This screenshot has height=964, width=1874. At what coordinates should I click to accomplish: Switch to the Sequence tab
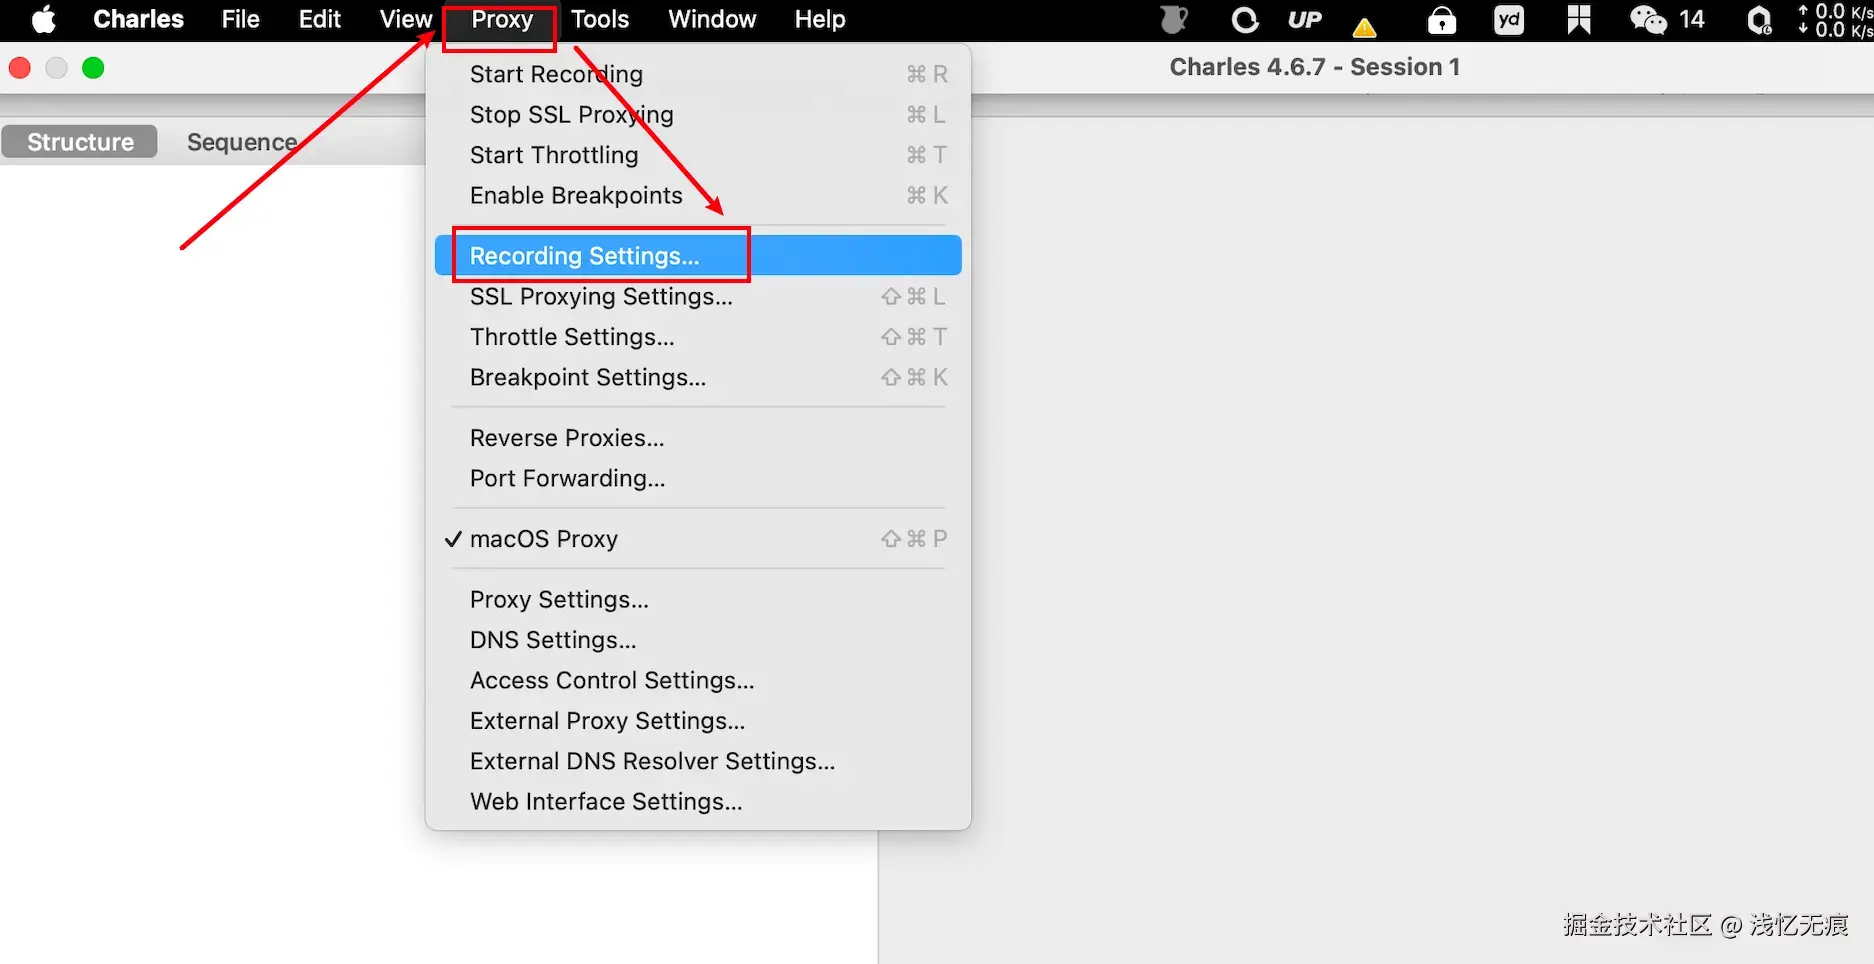pyautogui.click(x=242, y=142)
